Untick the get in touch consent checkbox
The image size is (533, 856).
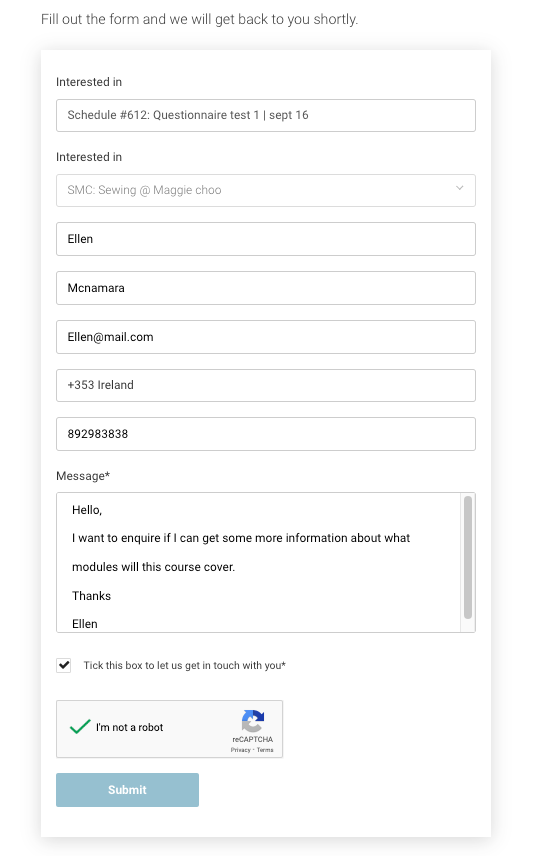click(64, 665)
